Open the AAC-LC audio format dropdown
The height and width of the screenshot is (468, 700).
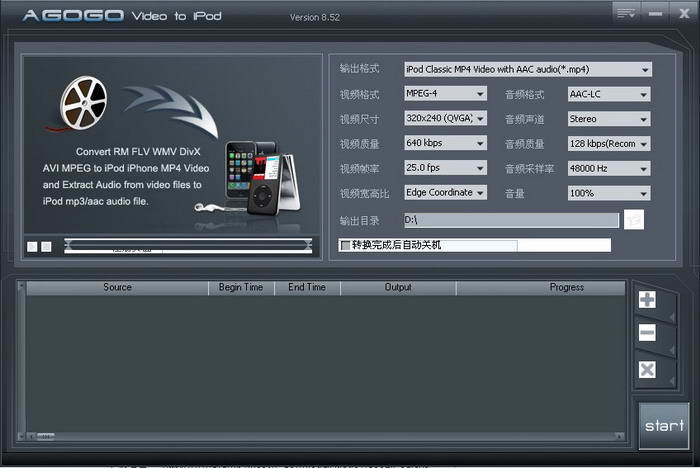[609, 94]
